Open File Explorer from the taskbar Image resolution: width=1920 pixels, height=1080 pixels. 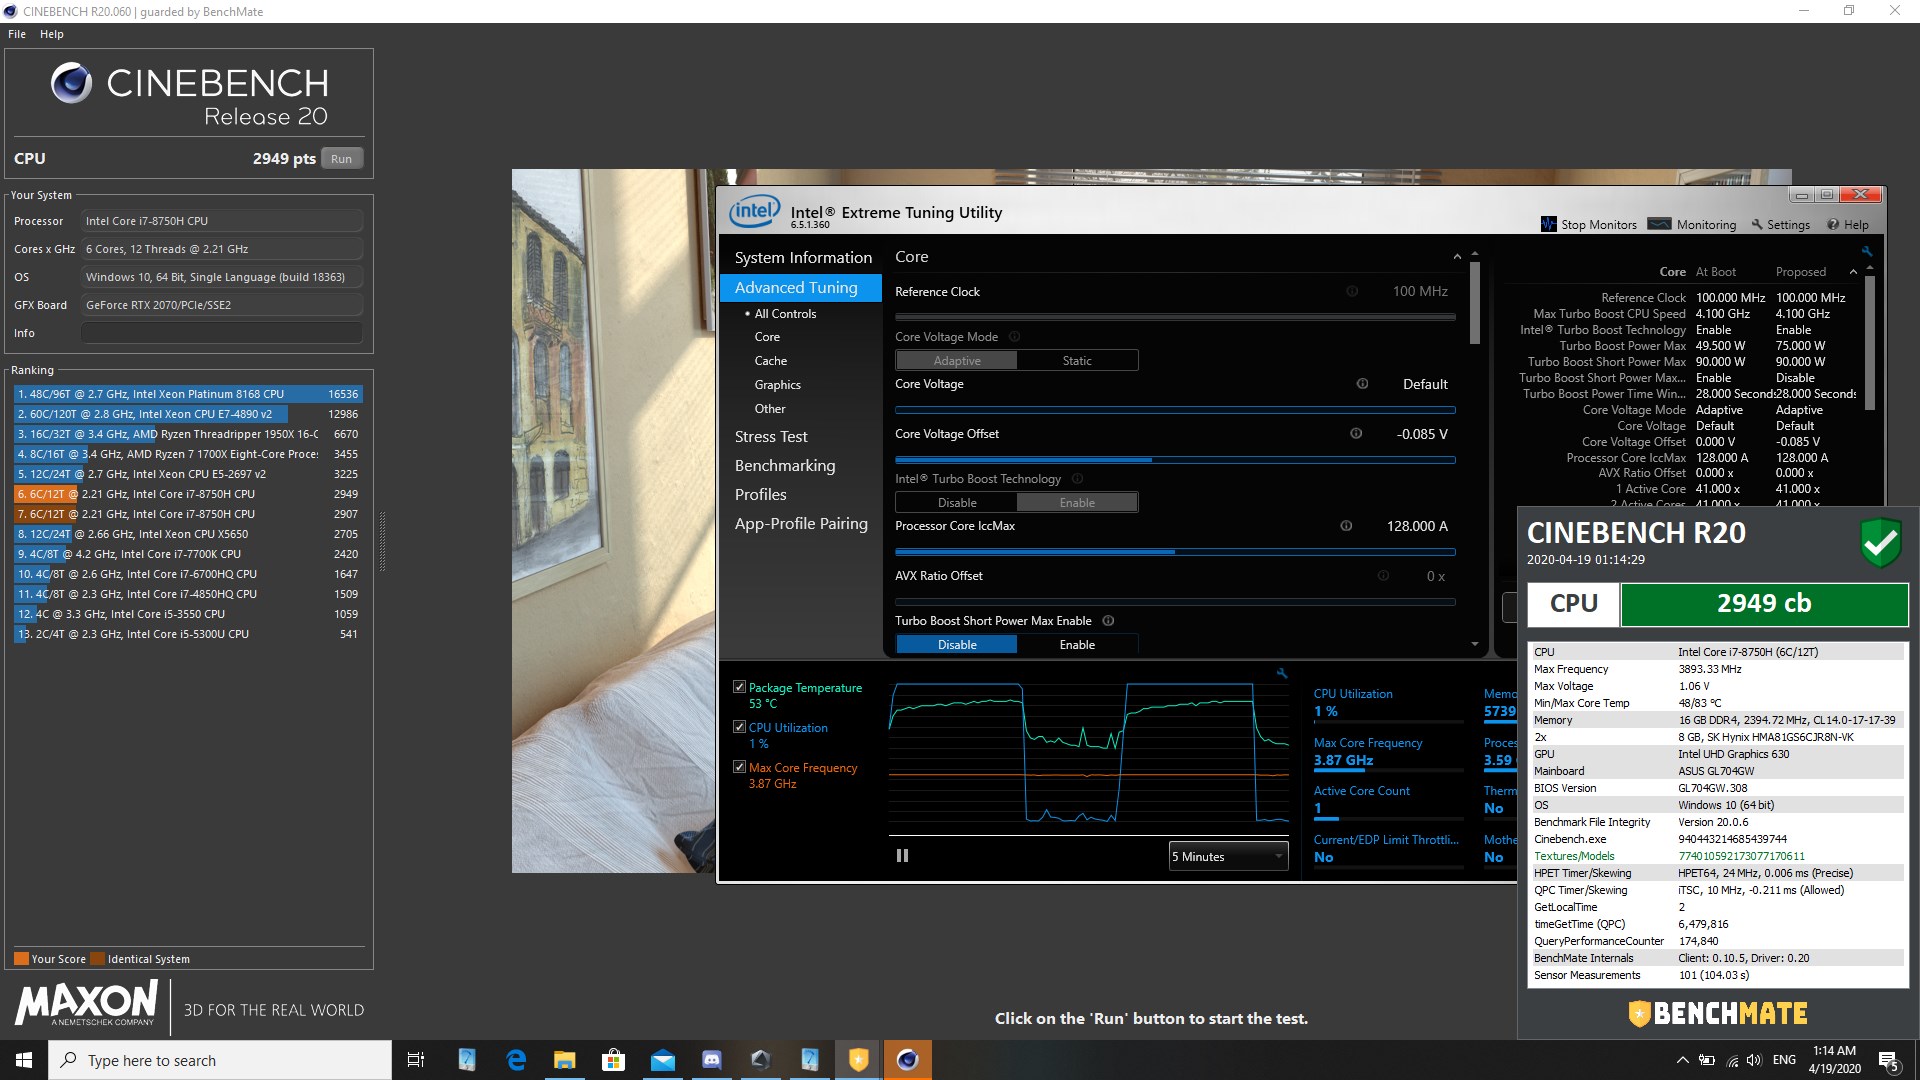(565, 1060)
